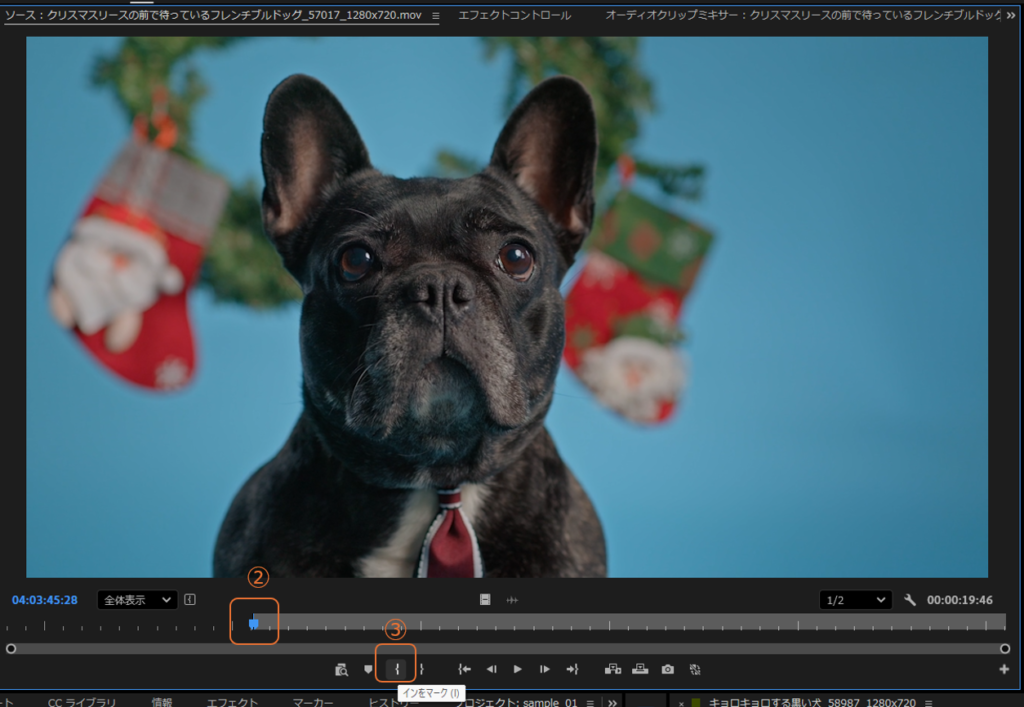Click the Overwrite edit icon

coord(640,669)
